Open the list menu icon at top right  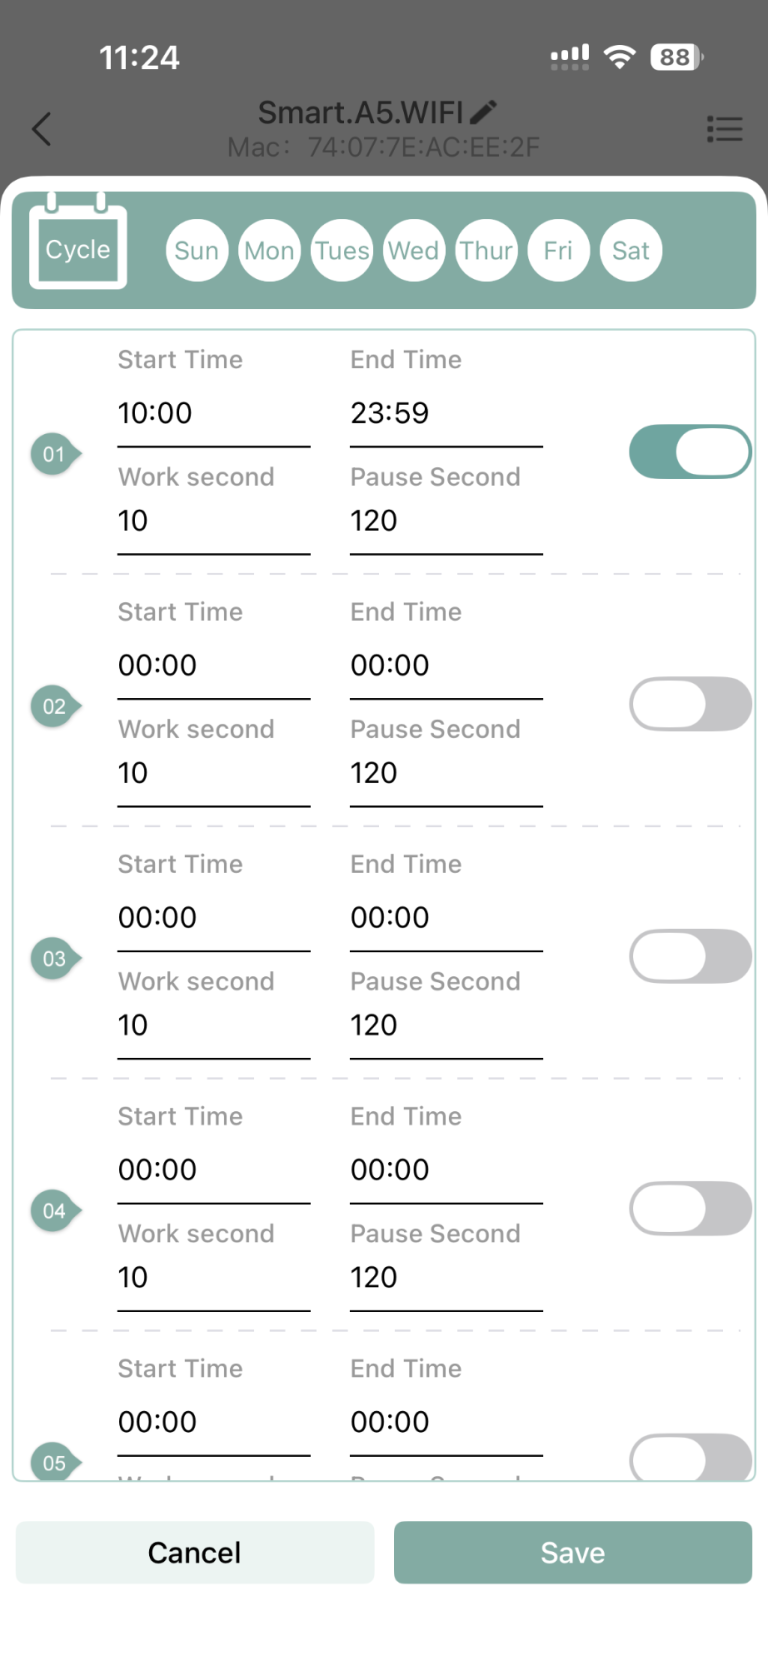tap(724, 129)
